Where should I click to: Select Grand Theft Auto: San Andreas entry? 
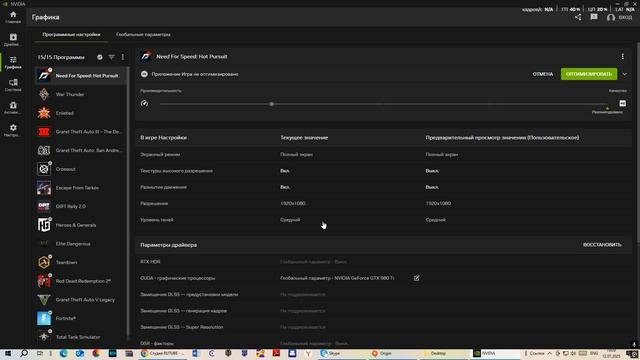pos(81,150)
